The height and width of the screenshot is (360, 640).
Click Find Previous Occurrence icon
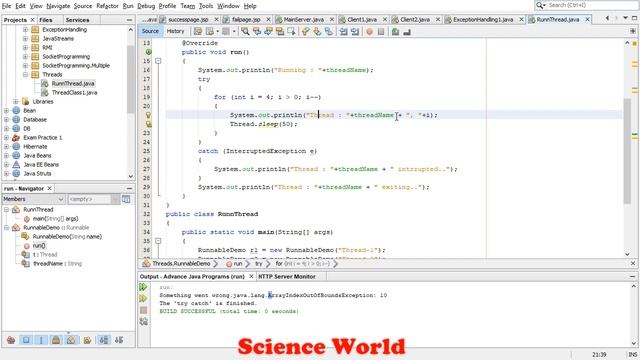[257, 31]
